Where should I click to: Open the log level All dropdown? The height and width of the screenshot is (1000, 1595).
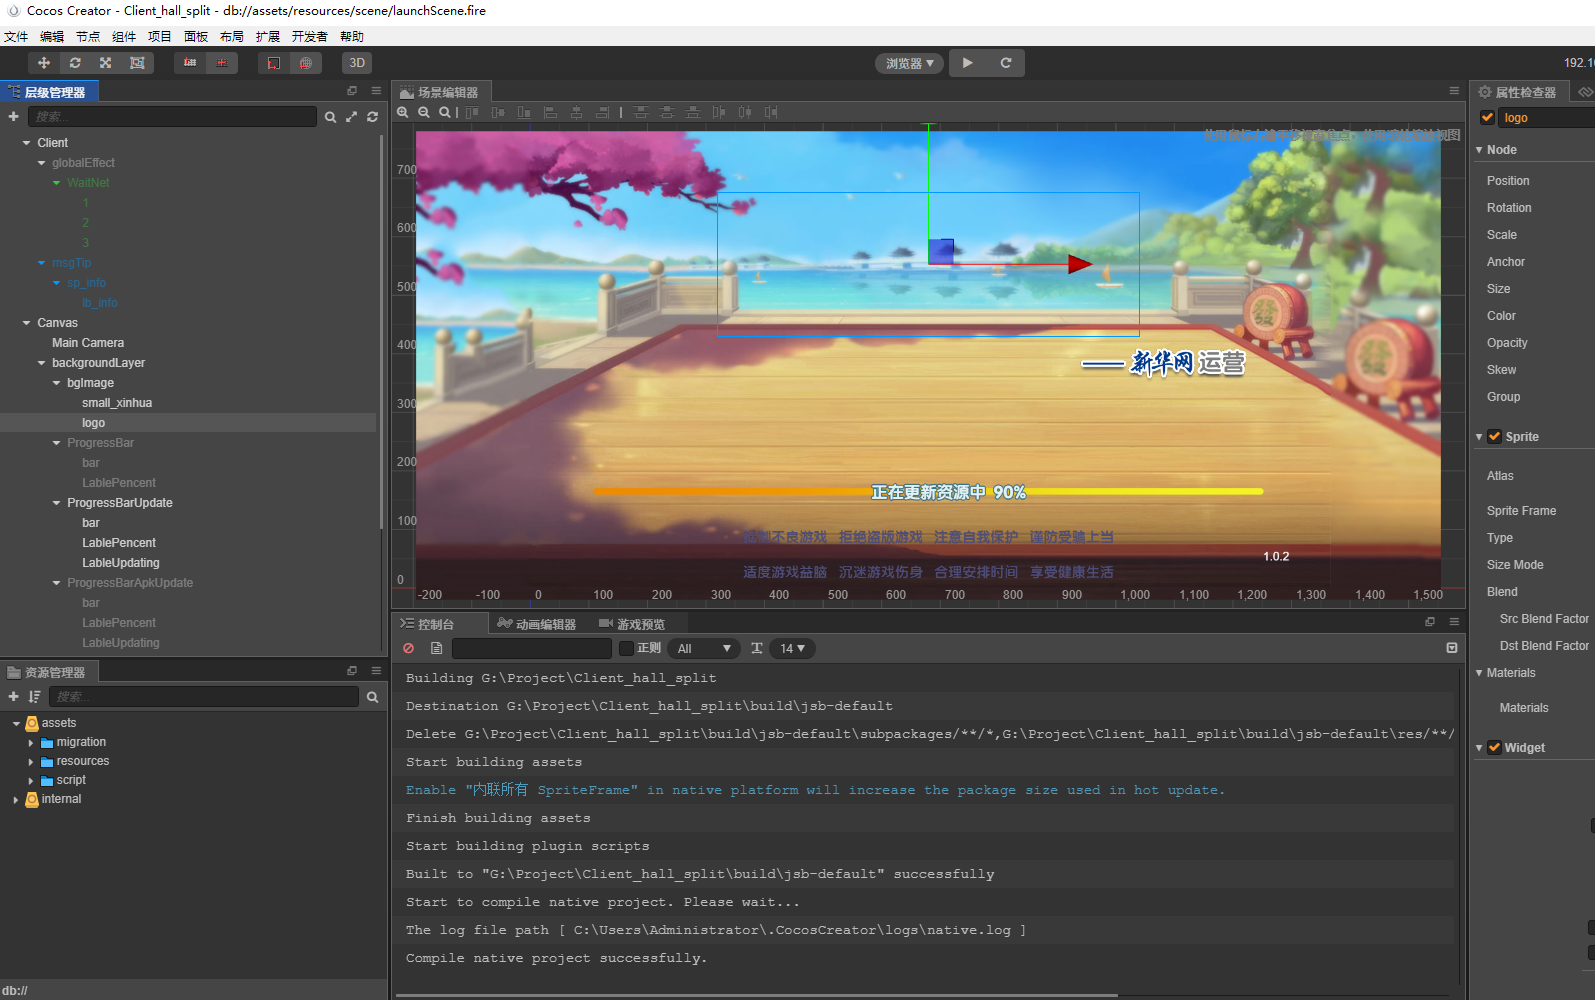[704, 648]
